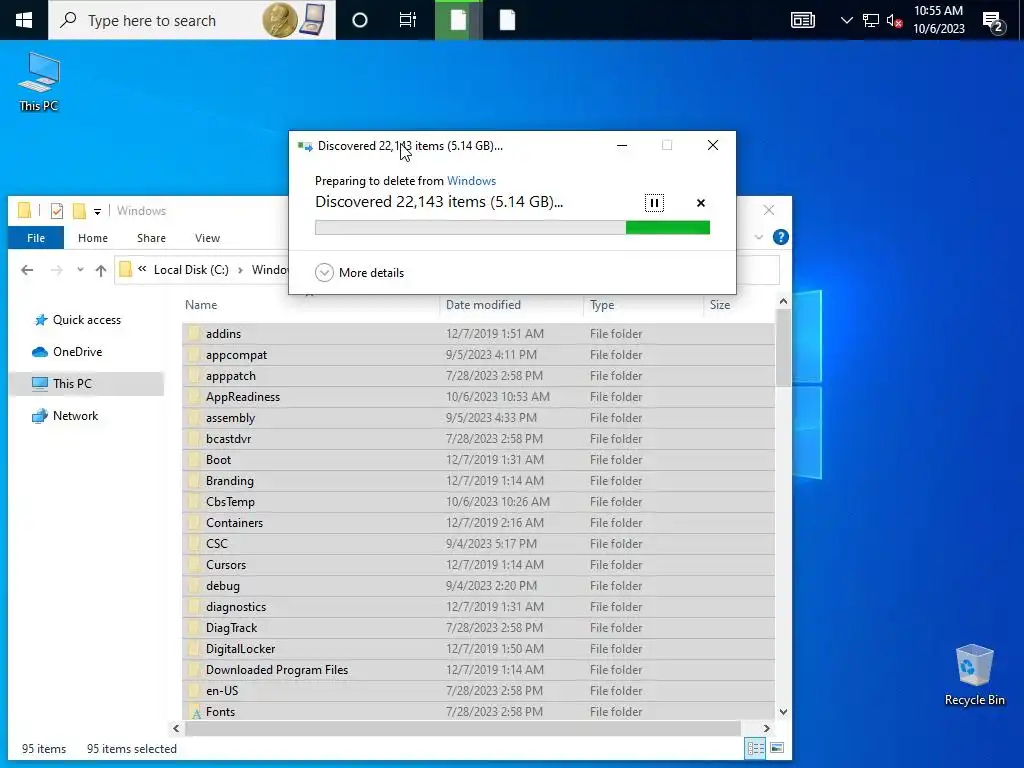Click the Windows link in delete dialog
This screenshot has height=768, width=1024.
coord(471,181)
